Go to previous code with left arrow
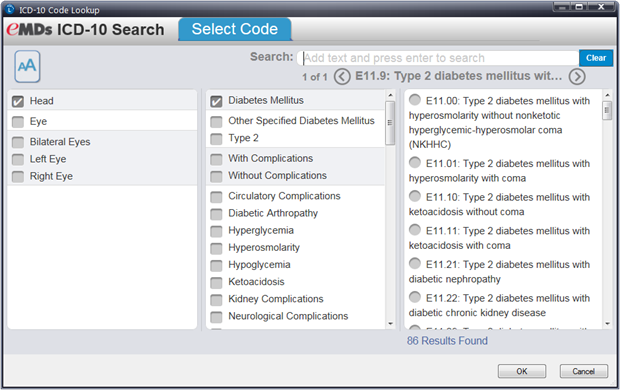Screen dimensions: 620x390 [342, 76]
